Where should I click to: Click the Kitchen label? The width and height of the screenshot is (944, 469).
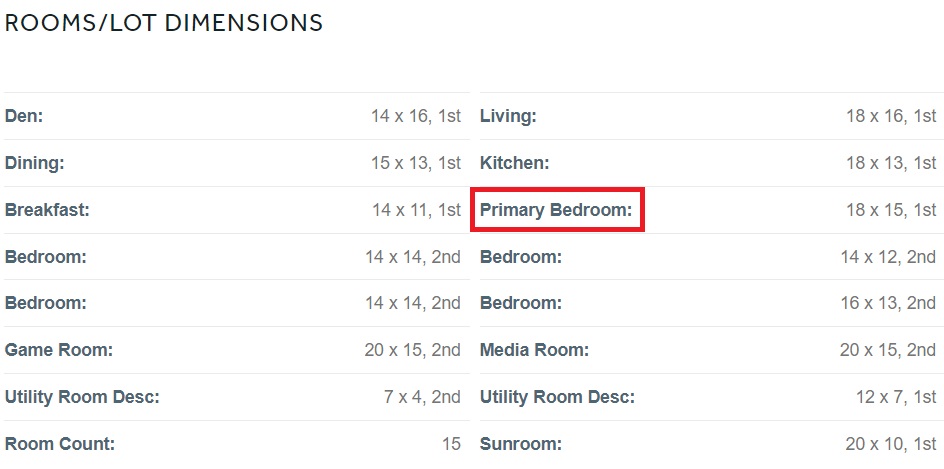click(515, 163)
